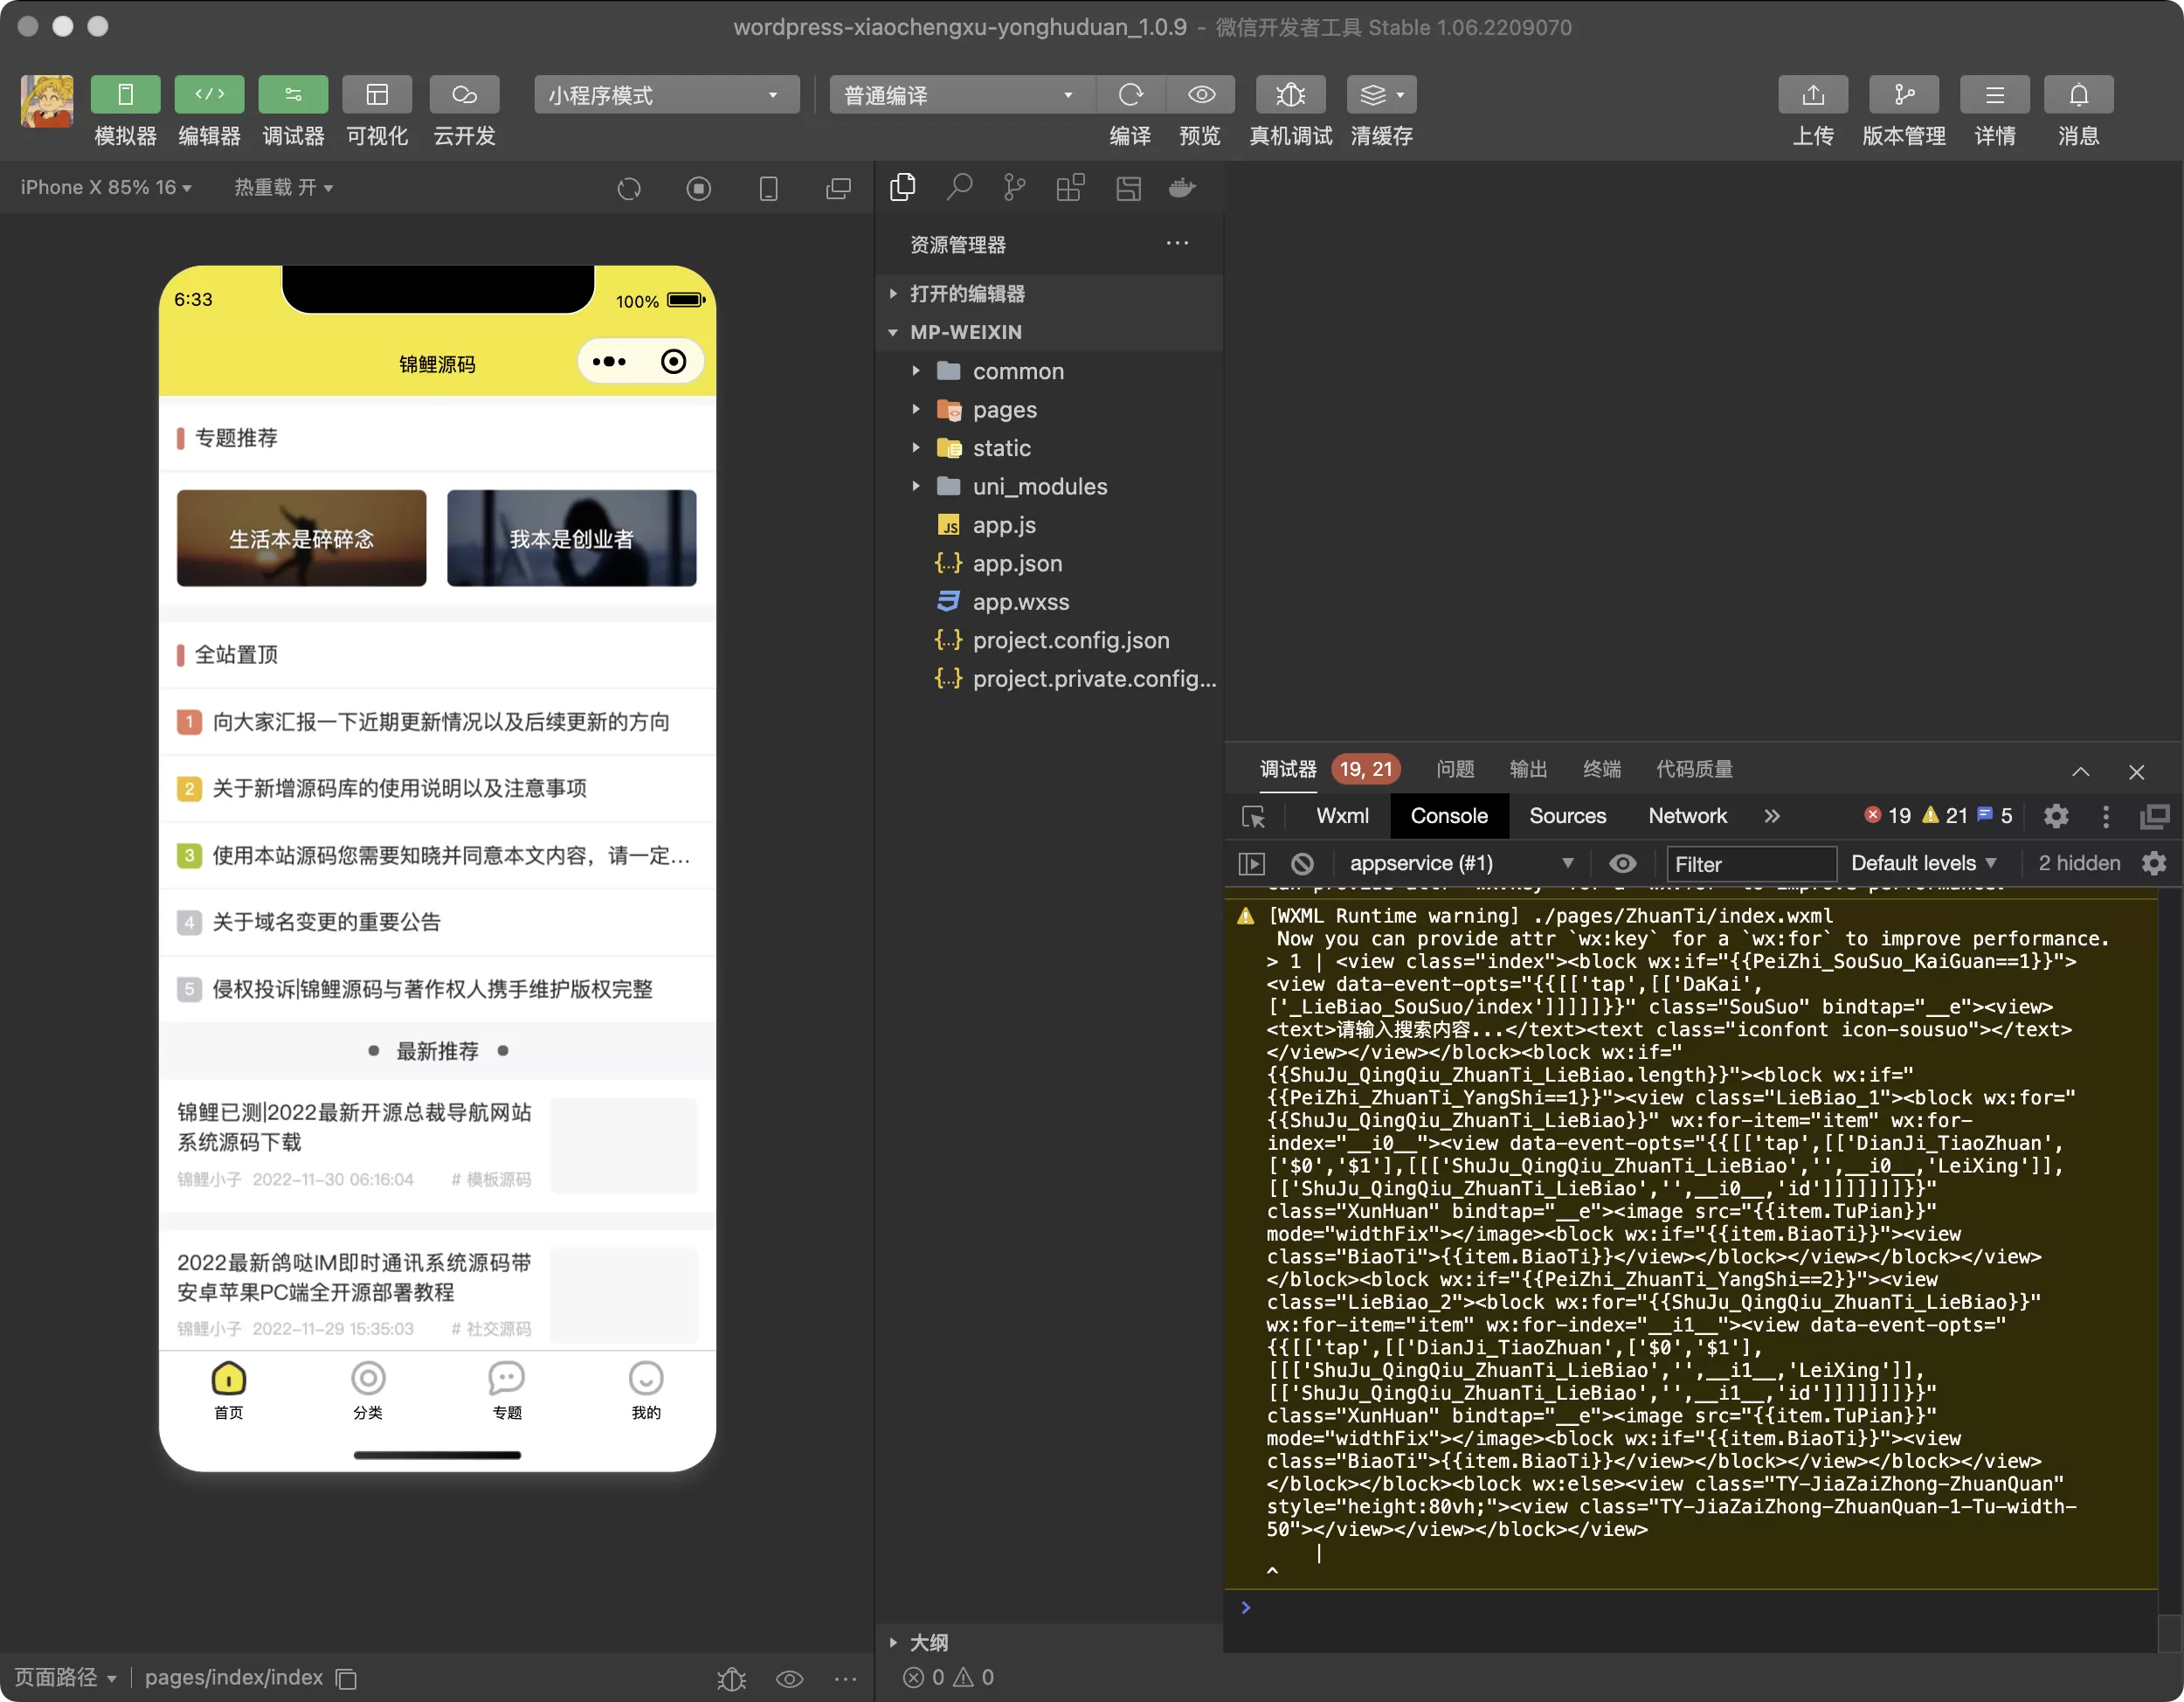Viewport: 2184px width, 1702px height.
Task: Click the upload (上传) button
Action: 1813,95
